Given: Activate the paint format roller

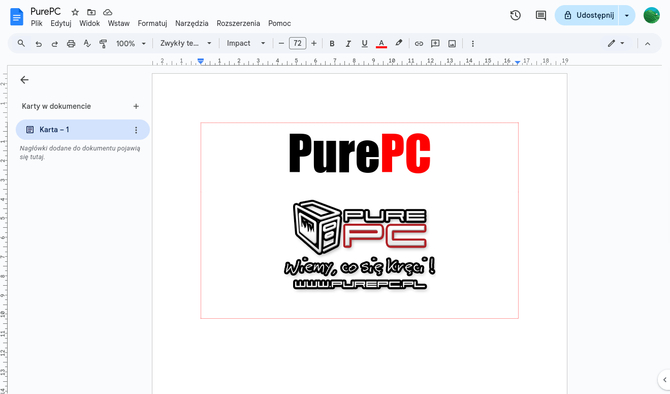Looking at the screenshot, I should tap(103, 44).
